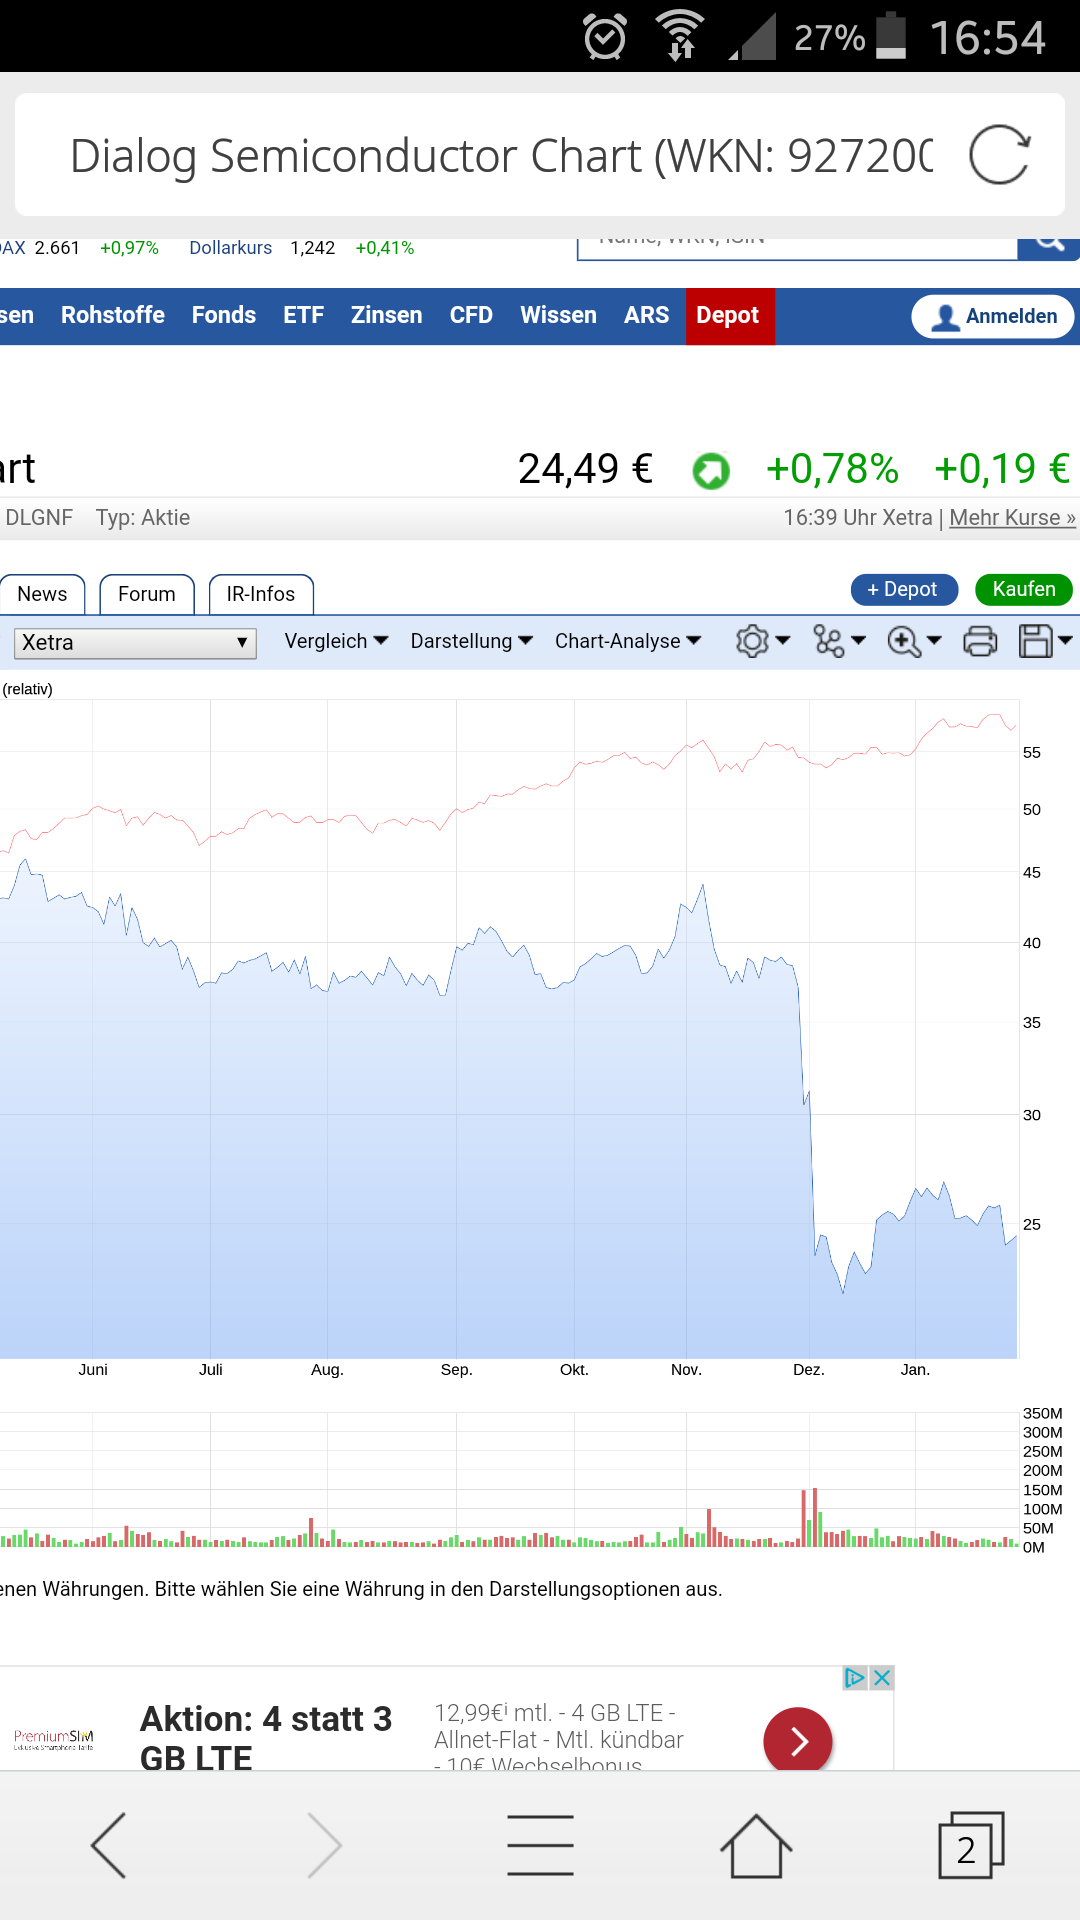Image resolution: width=1080 pixels, height=1920 pixels.
Task: Open the Zinsen menu
Action: [387, 315]
